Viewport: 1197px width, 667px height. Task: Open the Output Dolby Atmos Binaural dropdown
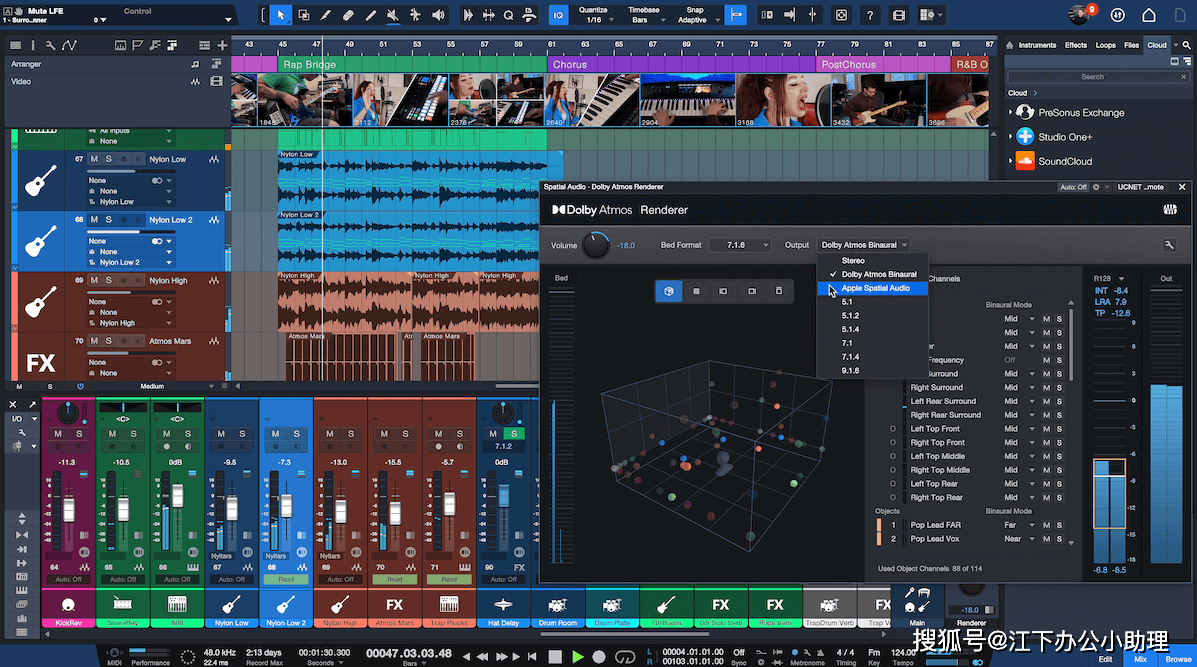point(863,245)
